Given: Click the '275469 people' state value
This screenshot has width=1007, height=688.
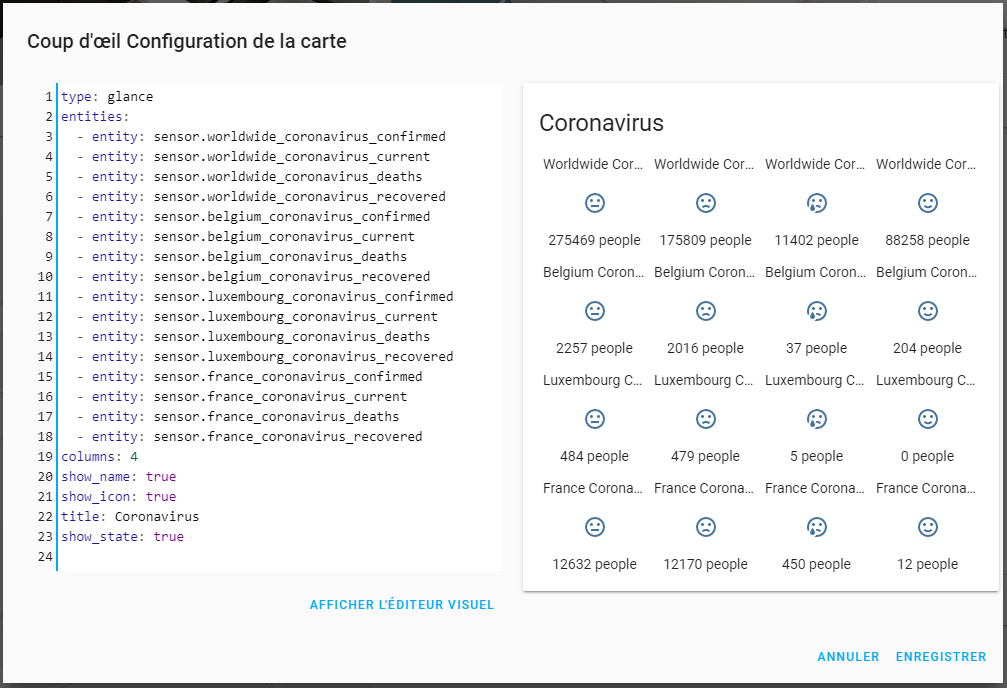Looking at the screenshot, I should coord(594,240).
